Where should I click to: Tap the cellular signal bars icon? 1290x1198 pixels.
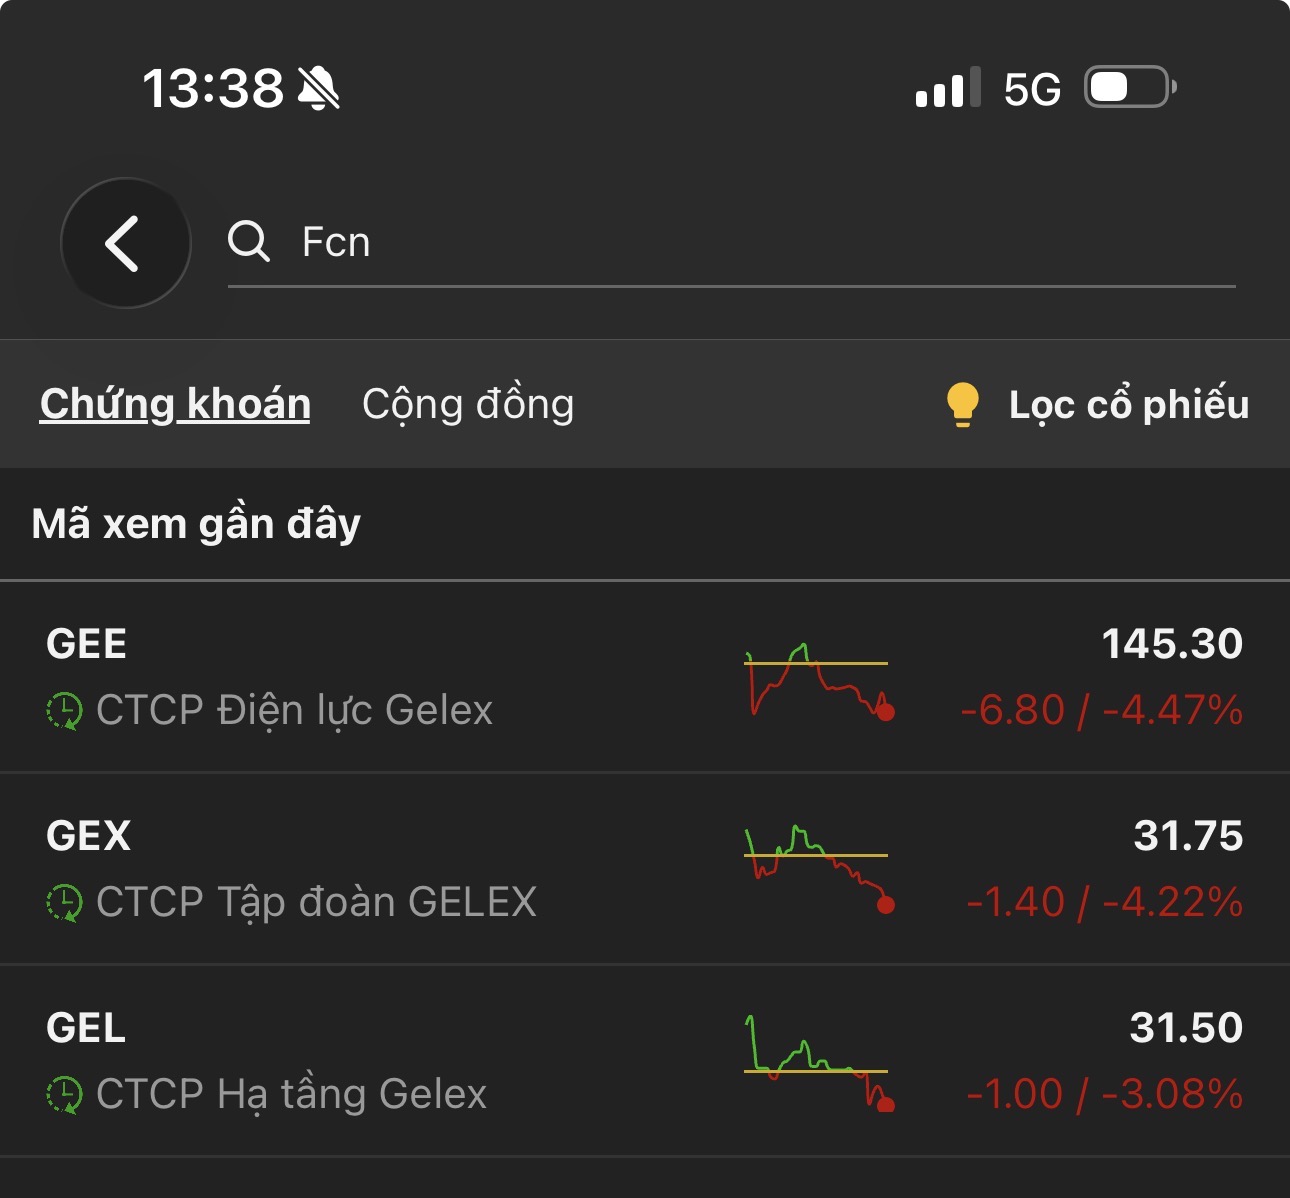947,88
